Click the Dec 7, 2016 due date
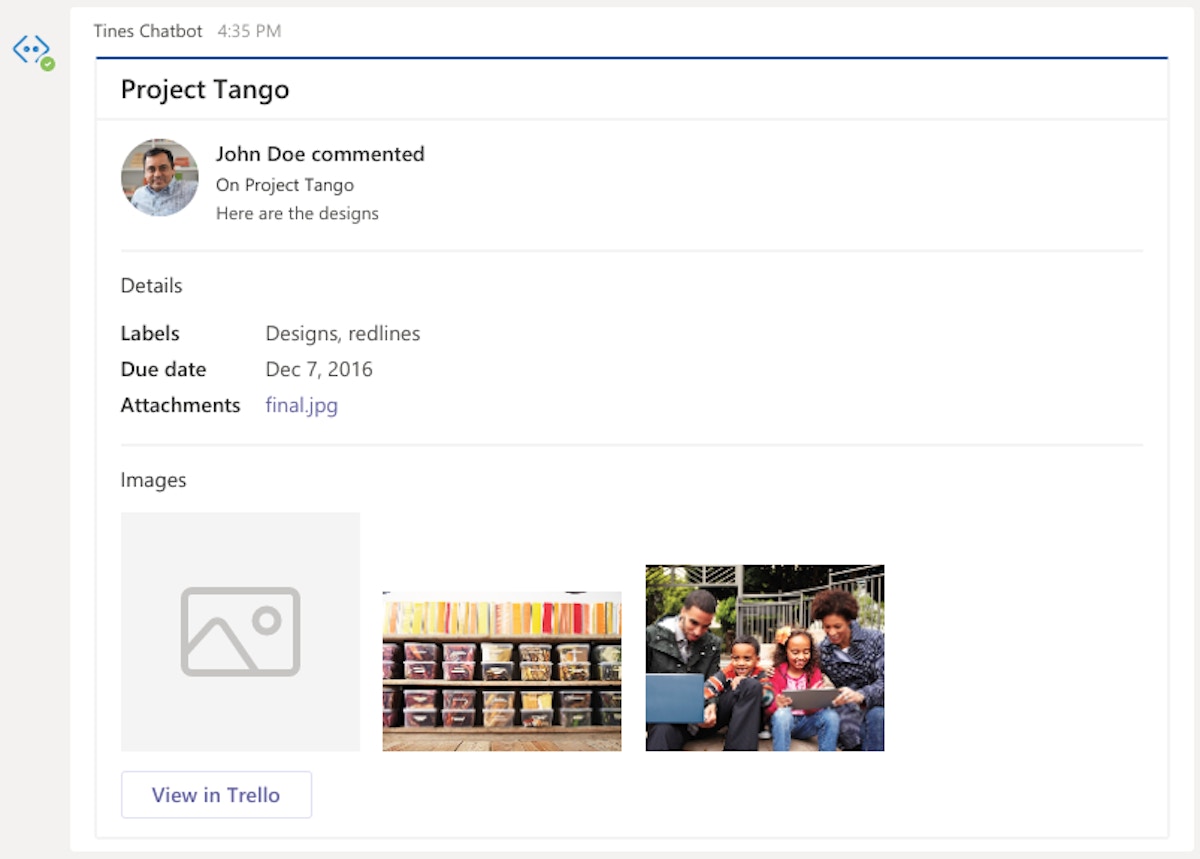The image size is (1200, 859). tap(319, 369)
